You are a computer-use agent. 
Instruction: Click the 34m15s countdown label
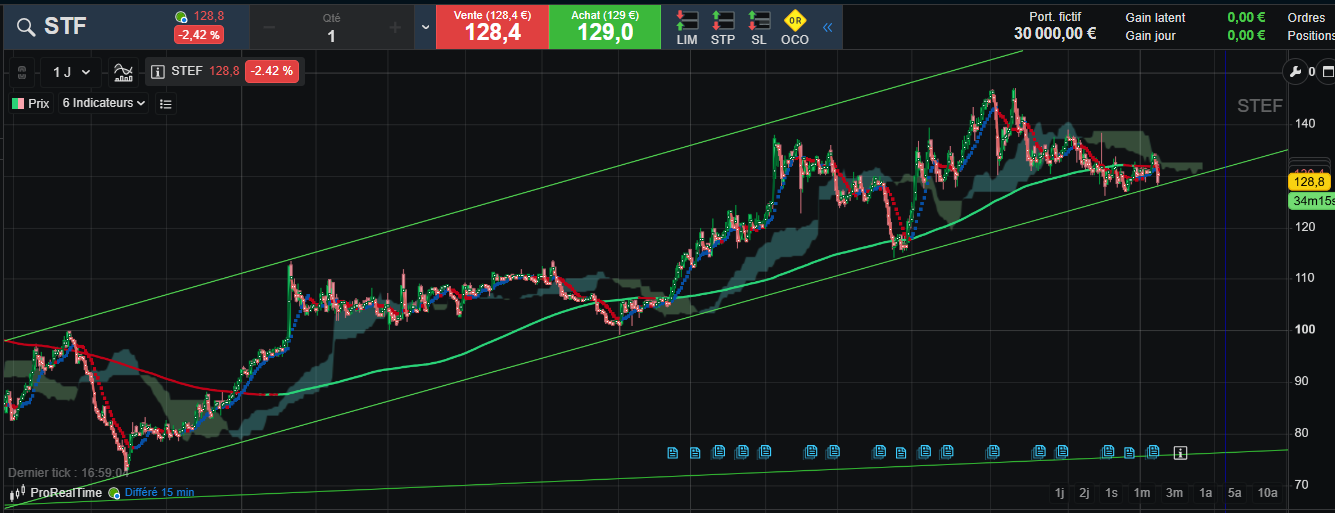click(1312, 201)
